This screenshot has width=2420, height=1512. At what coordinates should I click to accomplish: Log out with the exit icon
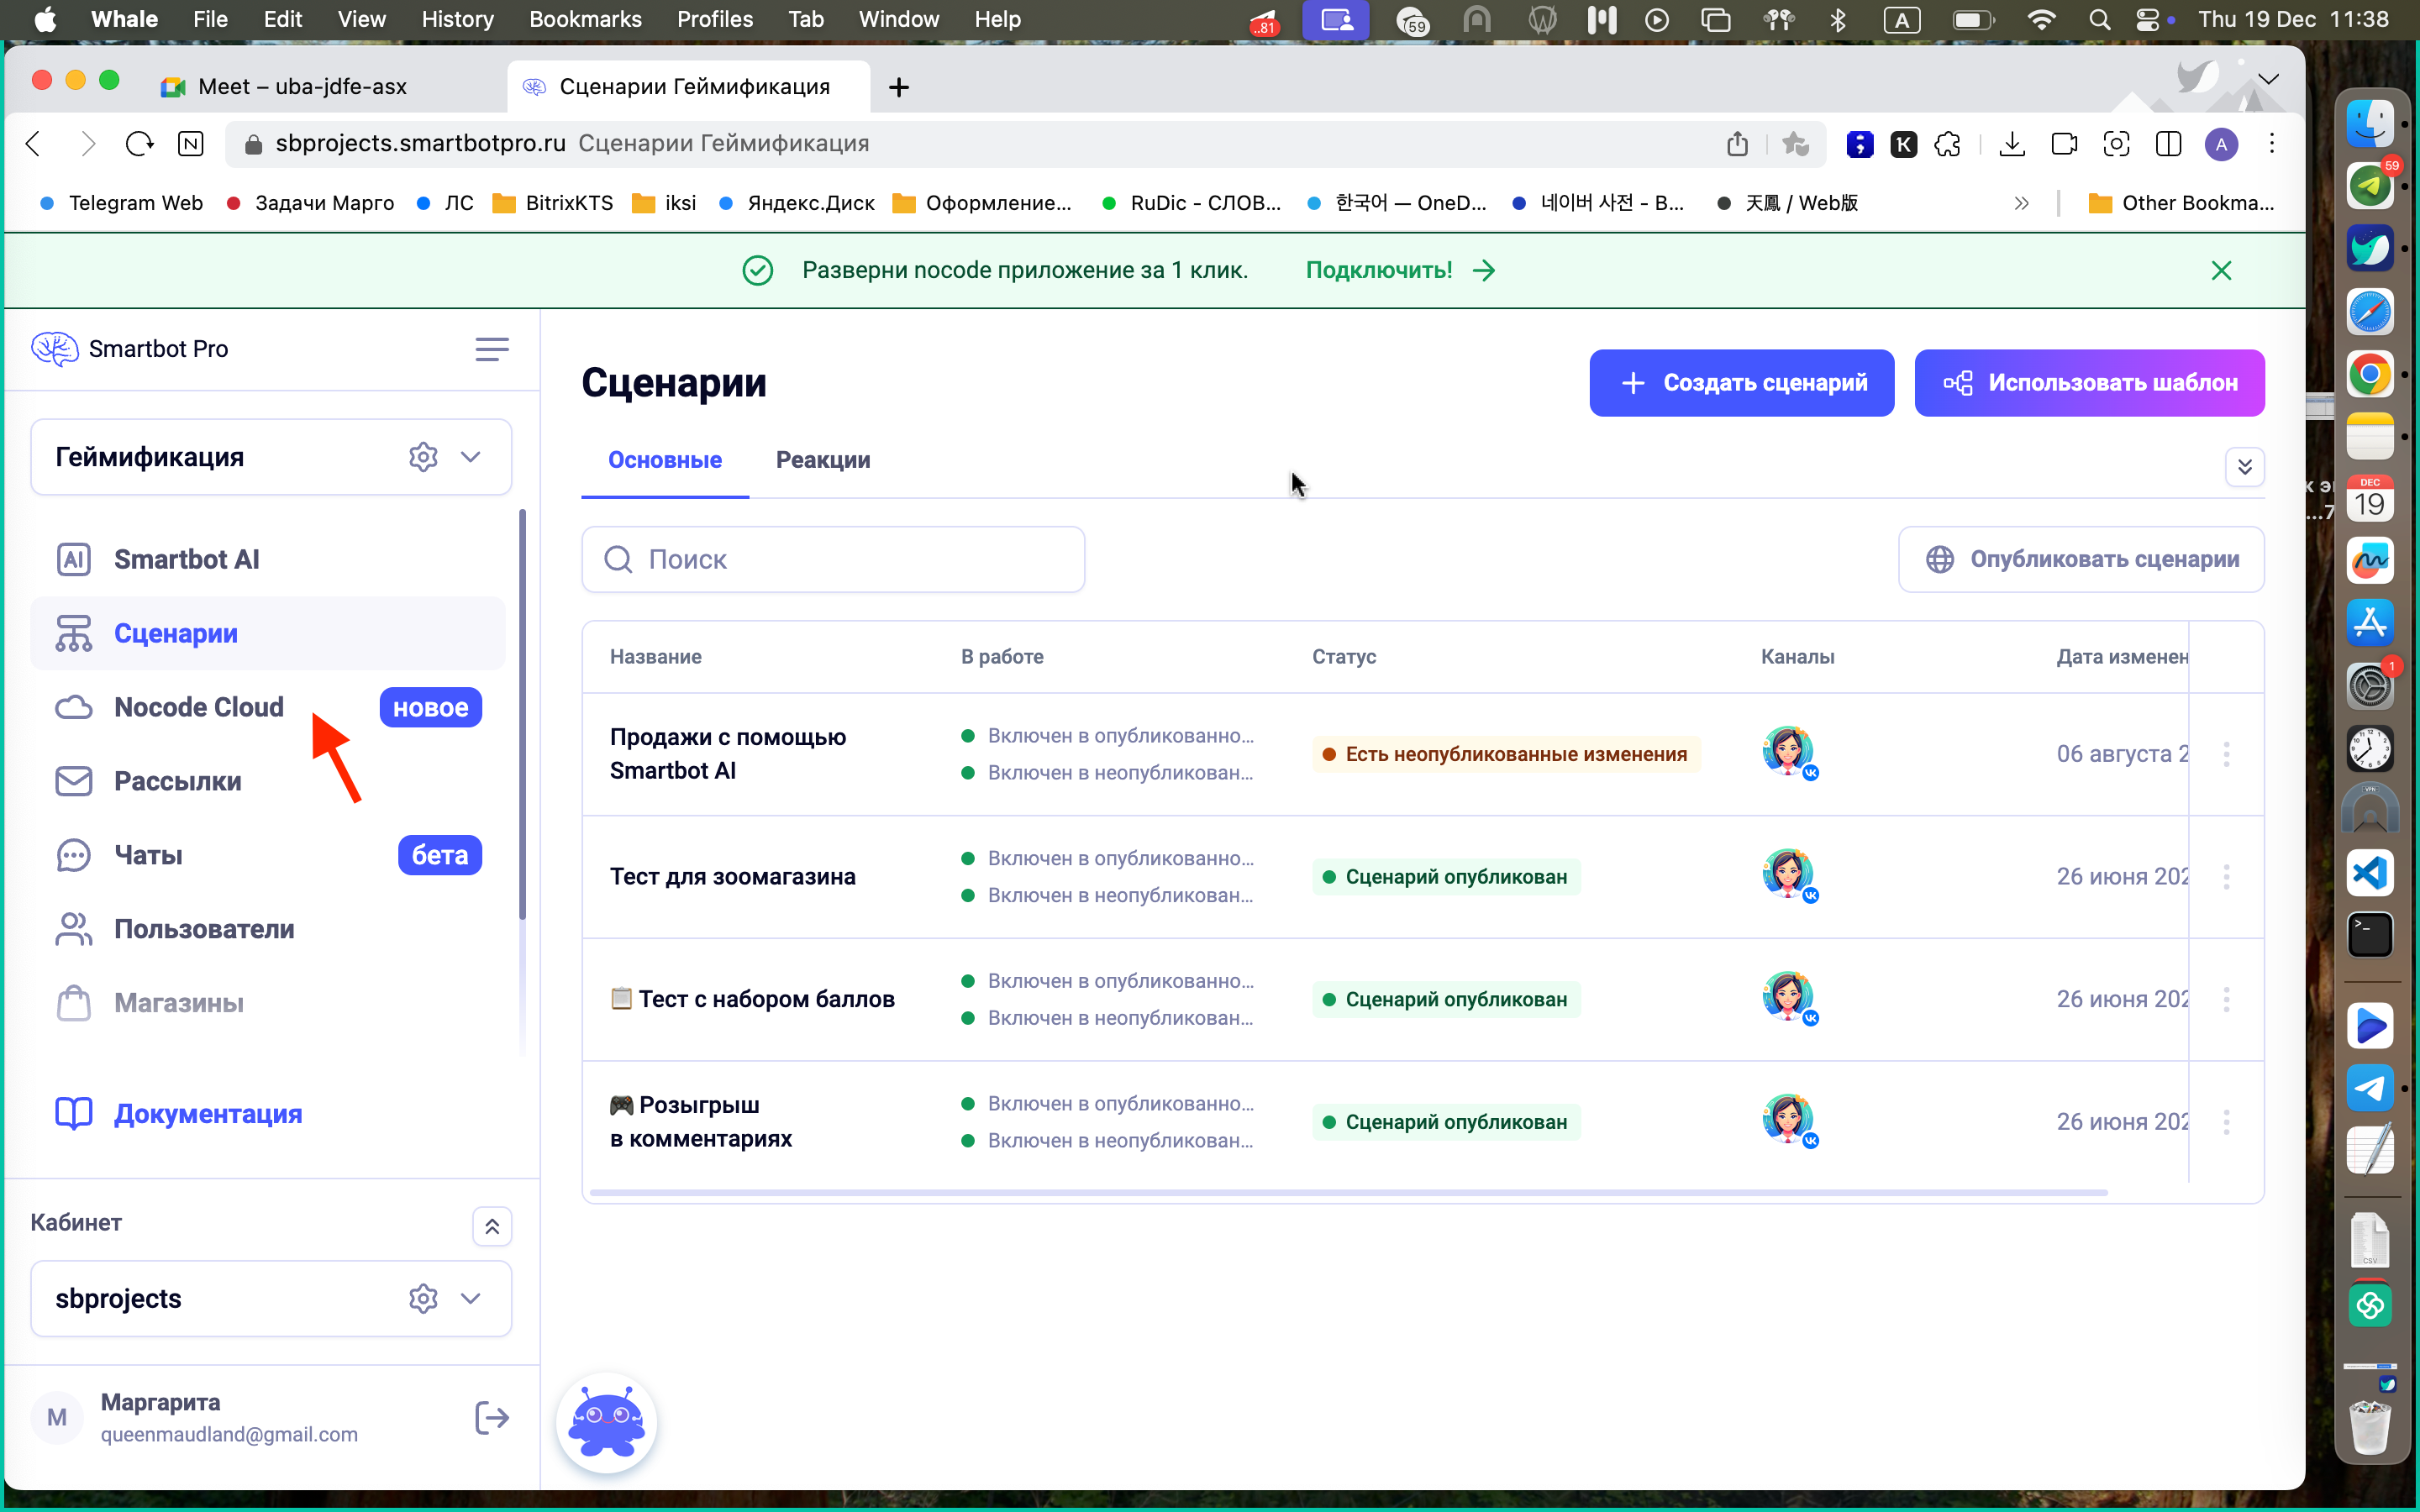[x=492, y=1417]
